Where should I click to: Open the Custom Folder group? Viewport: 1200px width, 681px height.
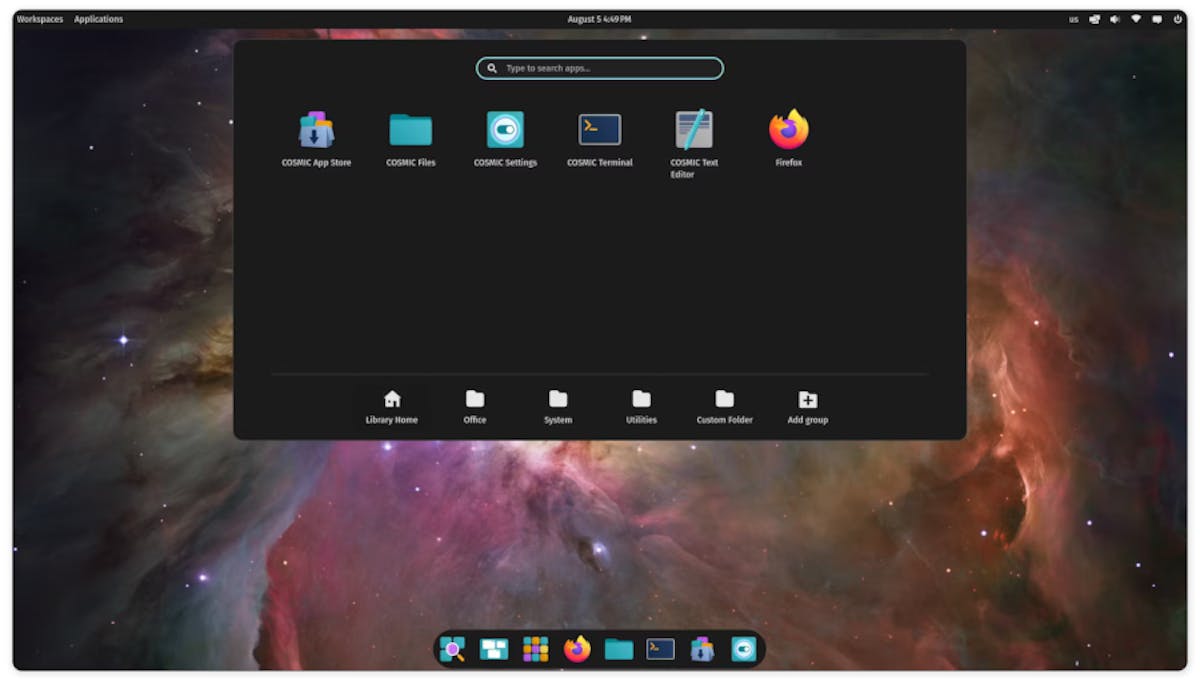click(x=725, y=407)
